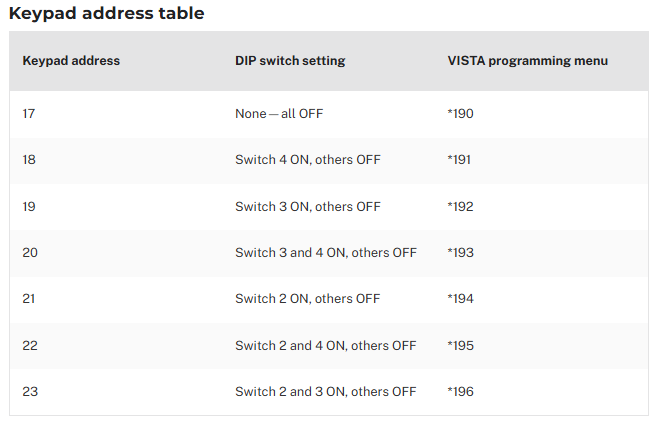This screenshot has height=431, width=659.
Task: Click Switch 3 and 4 ON cell
Action: pos(326,252)
